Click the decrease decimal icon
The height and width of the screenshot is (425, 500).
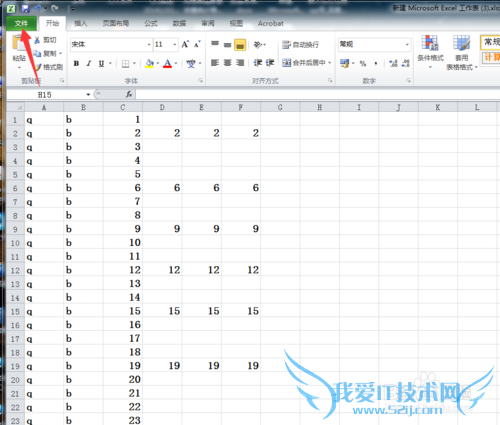(x=405, y=63)
